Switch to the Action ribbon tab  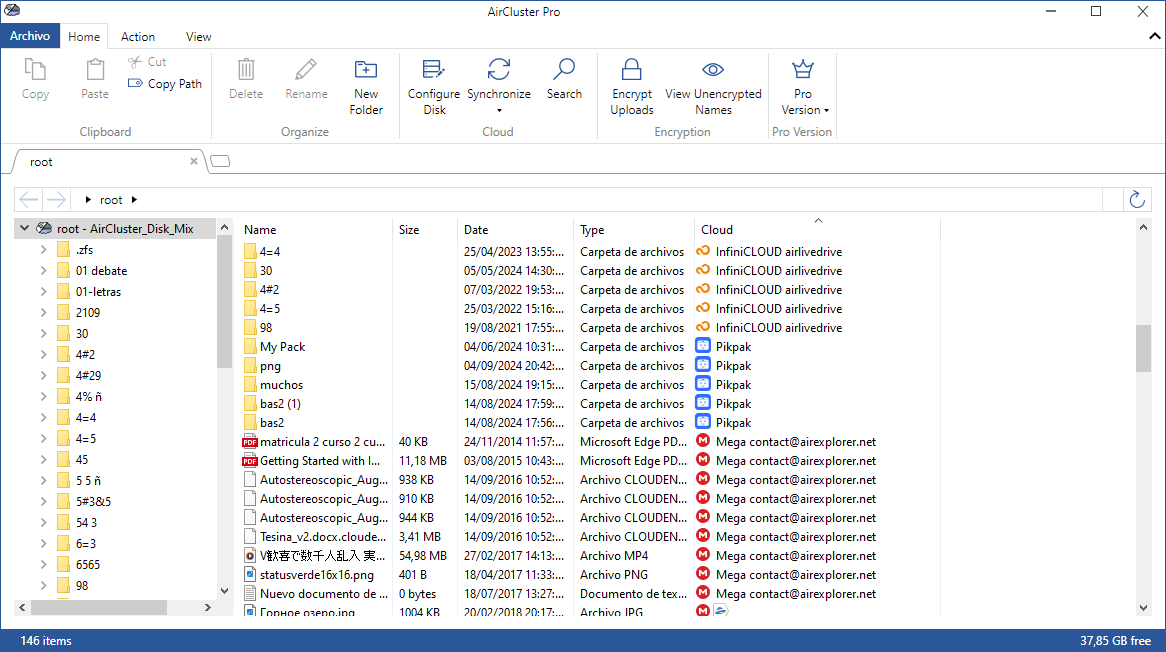pos(137,36)
